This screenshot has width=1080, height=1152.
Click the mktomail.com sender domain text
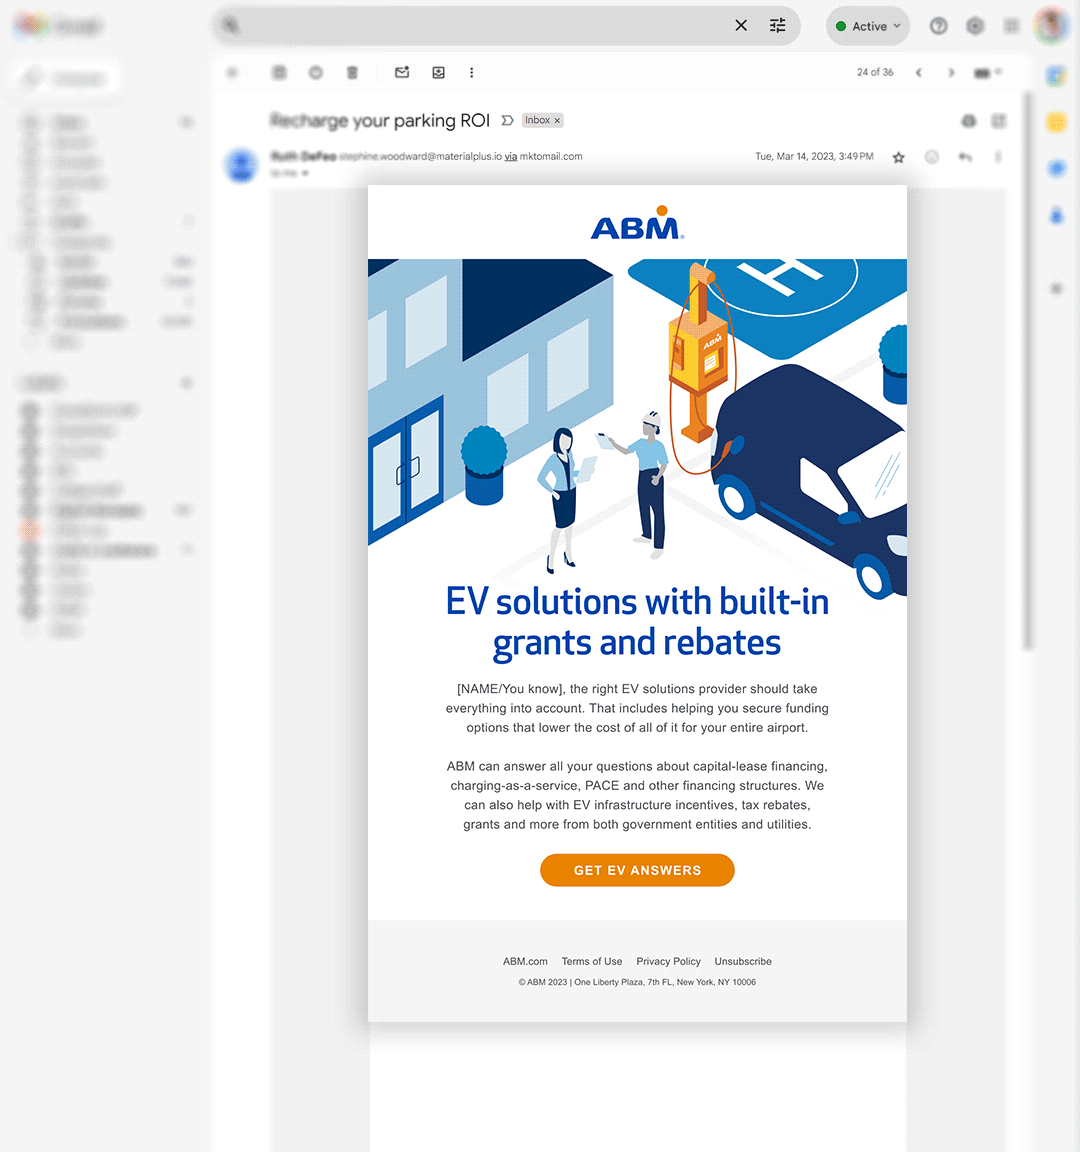551,156
